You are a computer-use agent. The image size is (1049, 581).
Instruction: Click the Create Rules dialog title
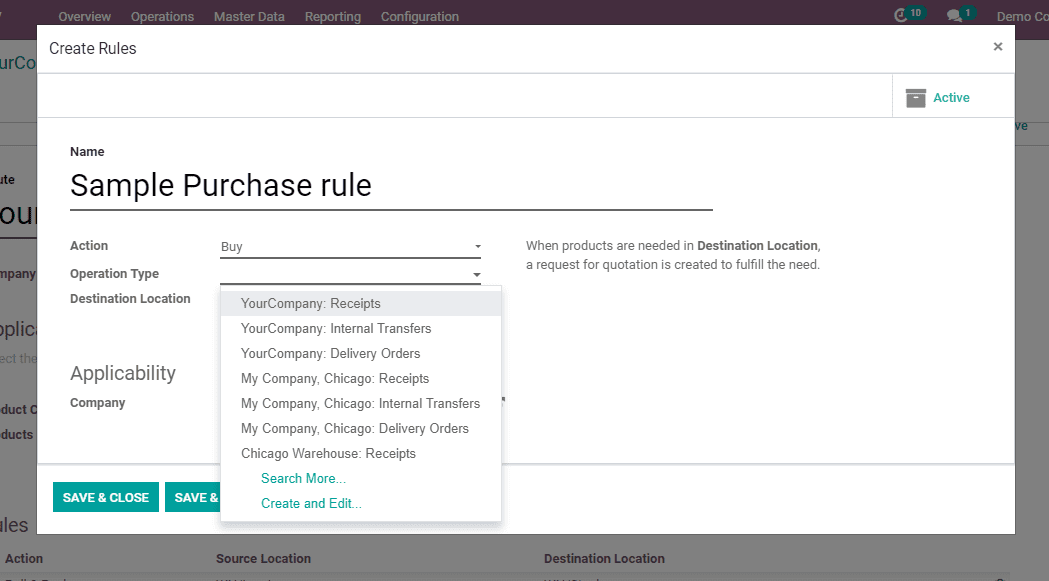pyautogui.click(x=92, y=48)
